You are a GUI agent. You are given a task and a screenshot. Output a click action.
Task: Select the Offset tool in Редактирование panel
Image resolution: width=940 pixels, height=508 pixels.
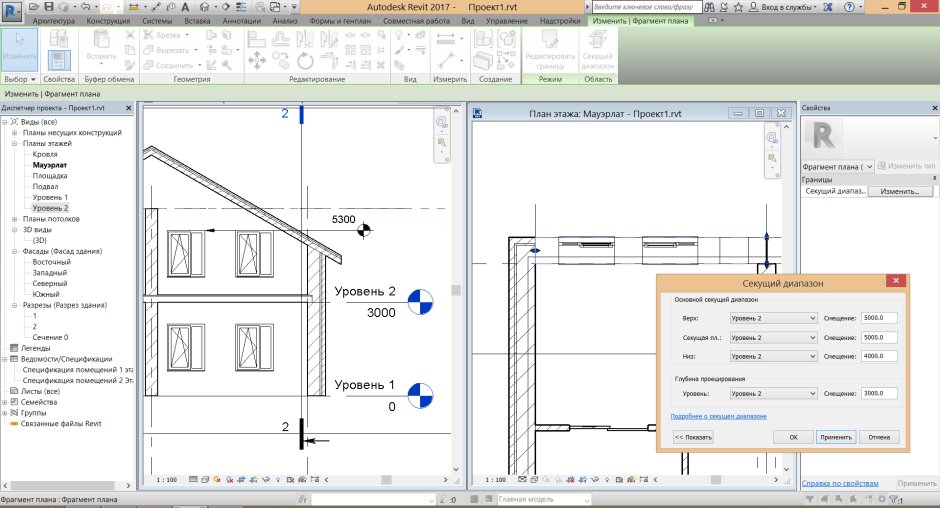281,38
